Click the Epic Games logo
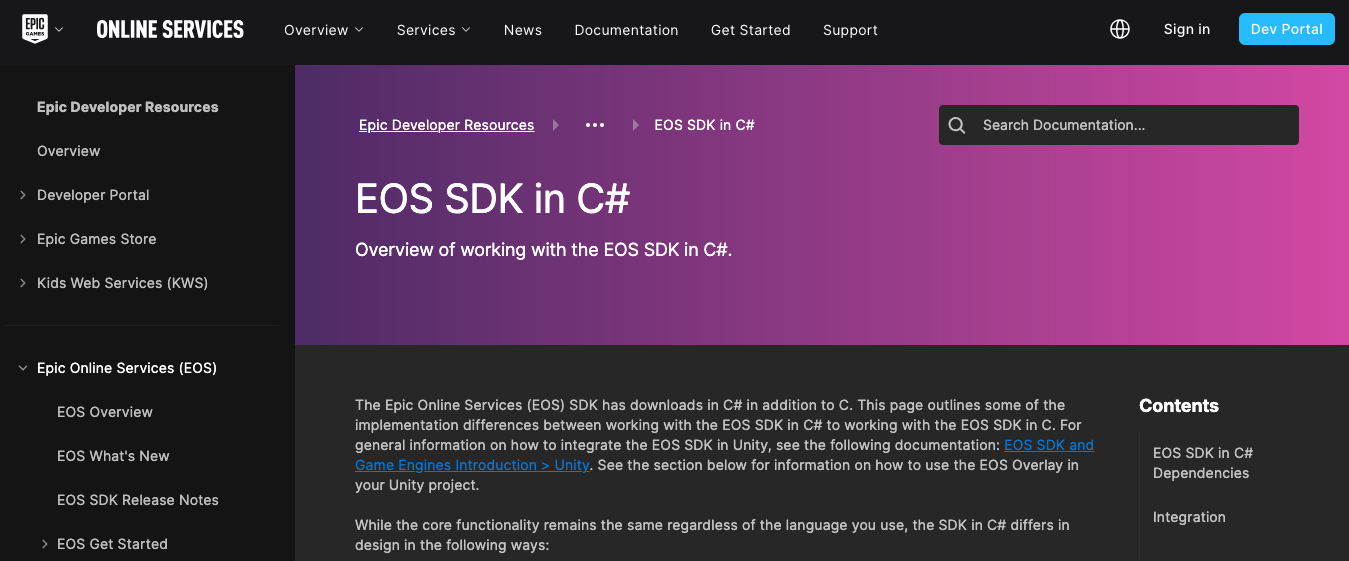Screen dimensions: 1349x561 (35, 29)
